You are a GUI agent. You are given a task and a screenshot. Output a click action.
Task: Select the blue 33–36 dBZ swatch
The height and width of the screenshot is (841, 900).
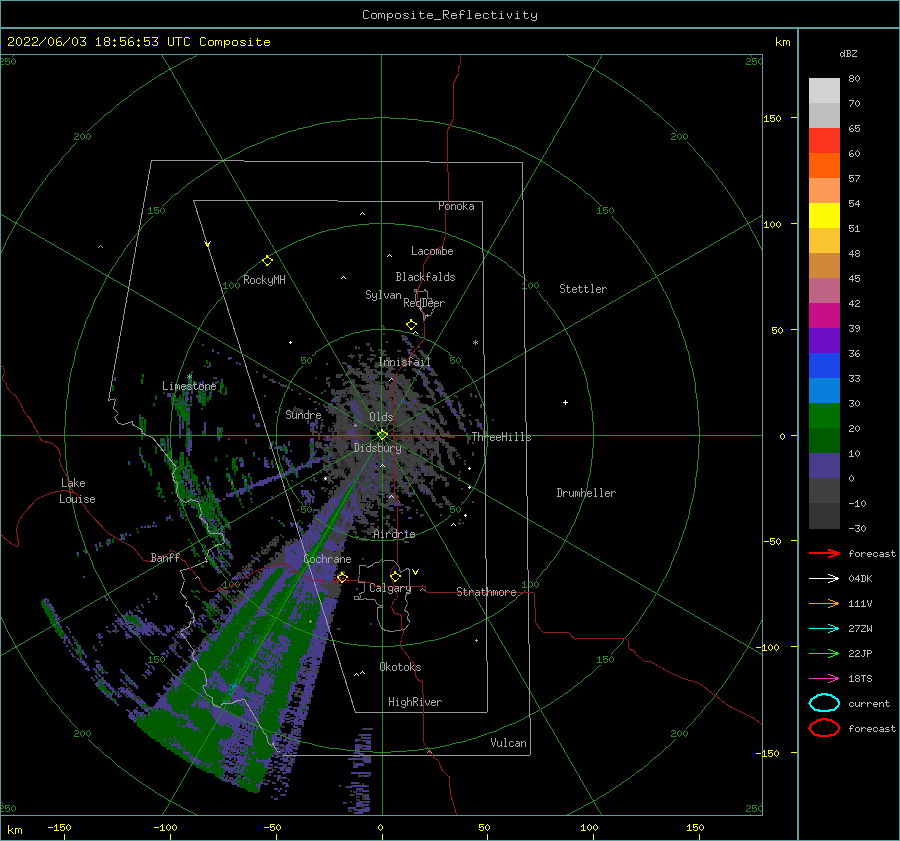point(824,365)
